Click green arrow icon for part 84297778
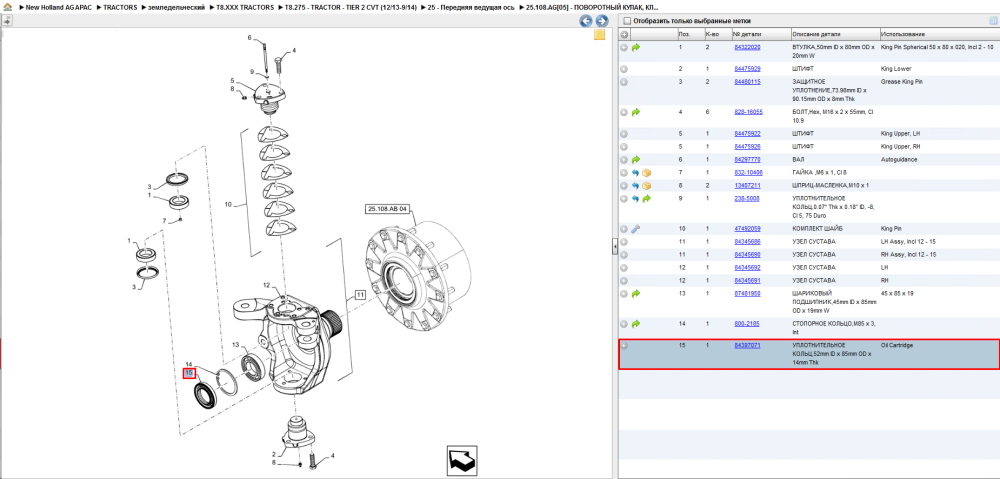 [636, 159]
